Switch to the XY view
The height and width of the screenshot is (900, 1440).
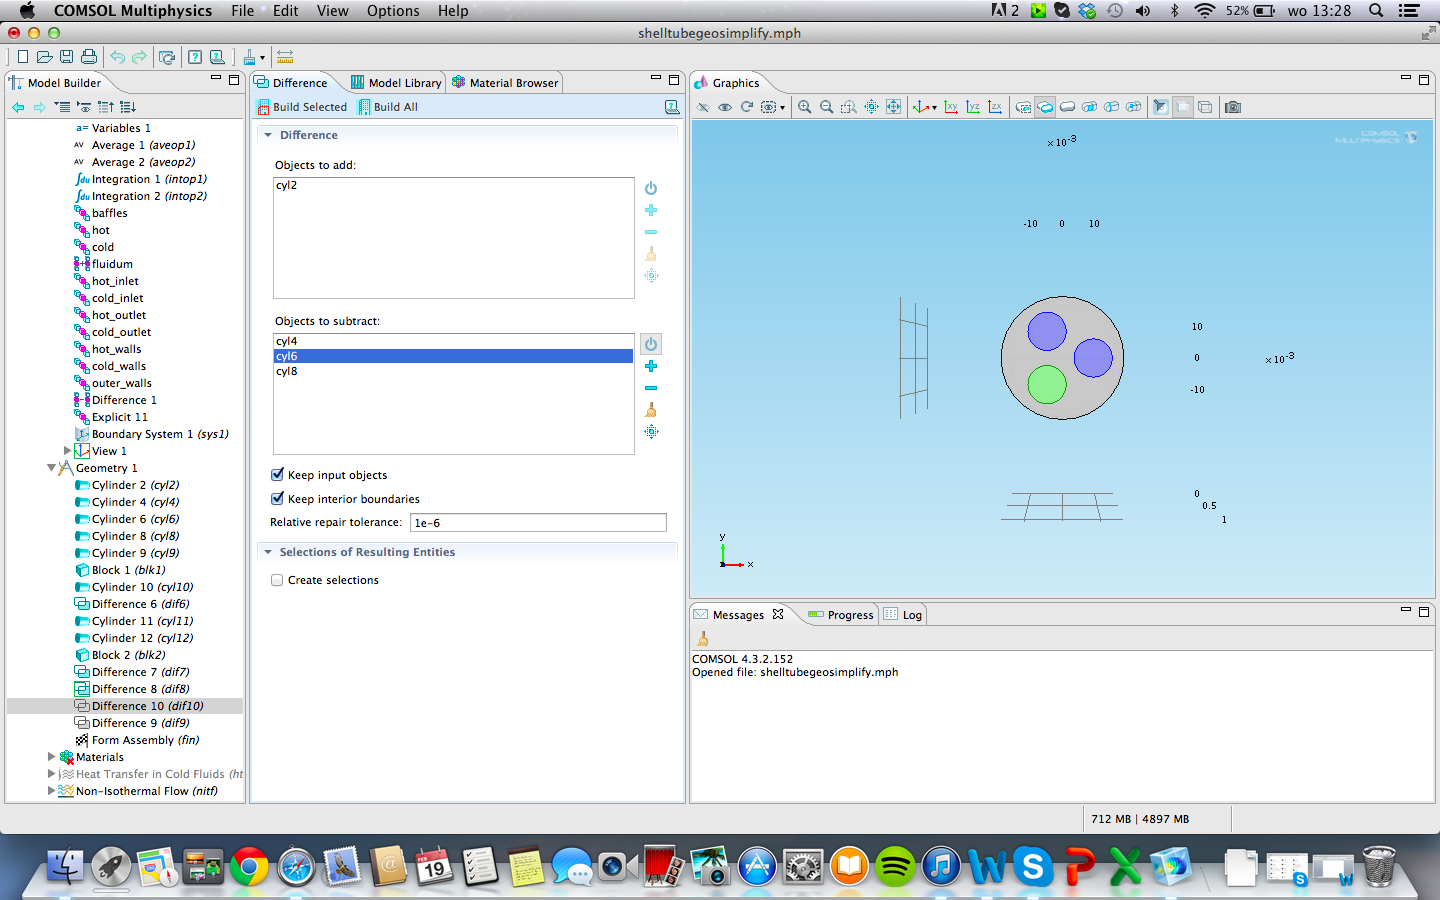951,107
